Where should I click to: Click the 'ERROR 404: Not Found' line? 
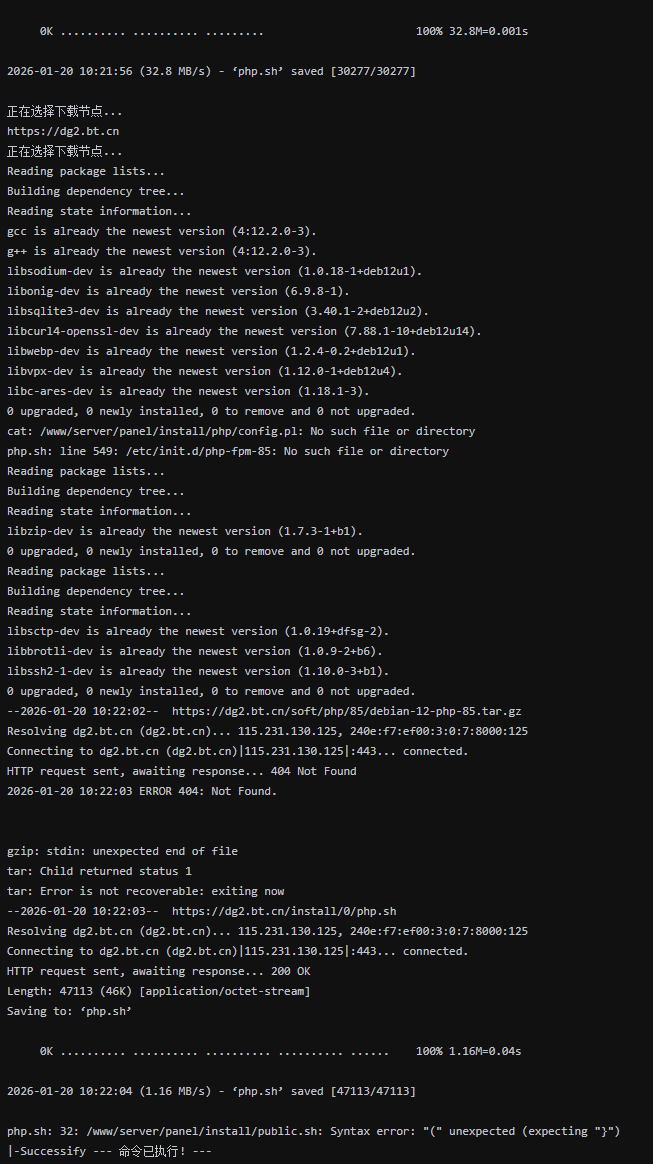tap(142, 791)
